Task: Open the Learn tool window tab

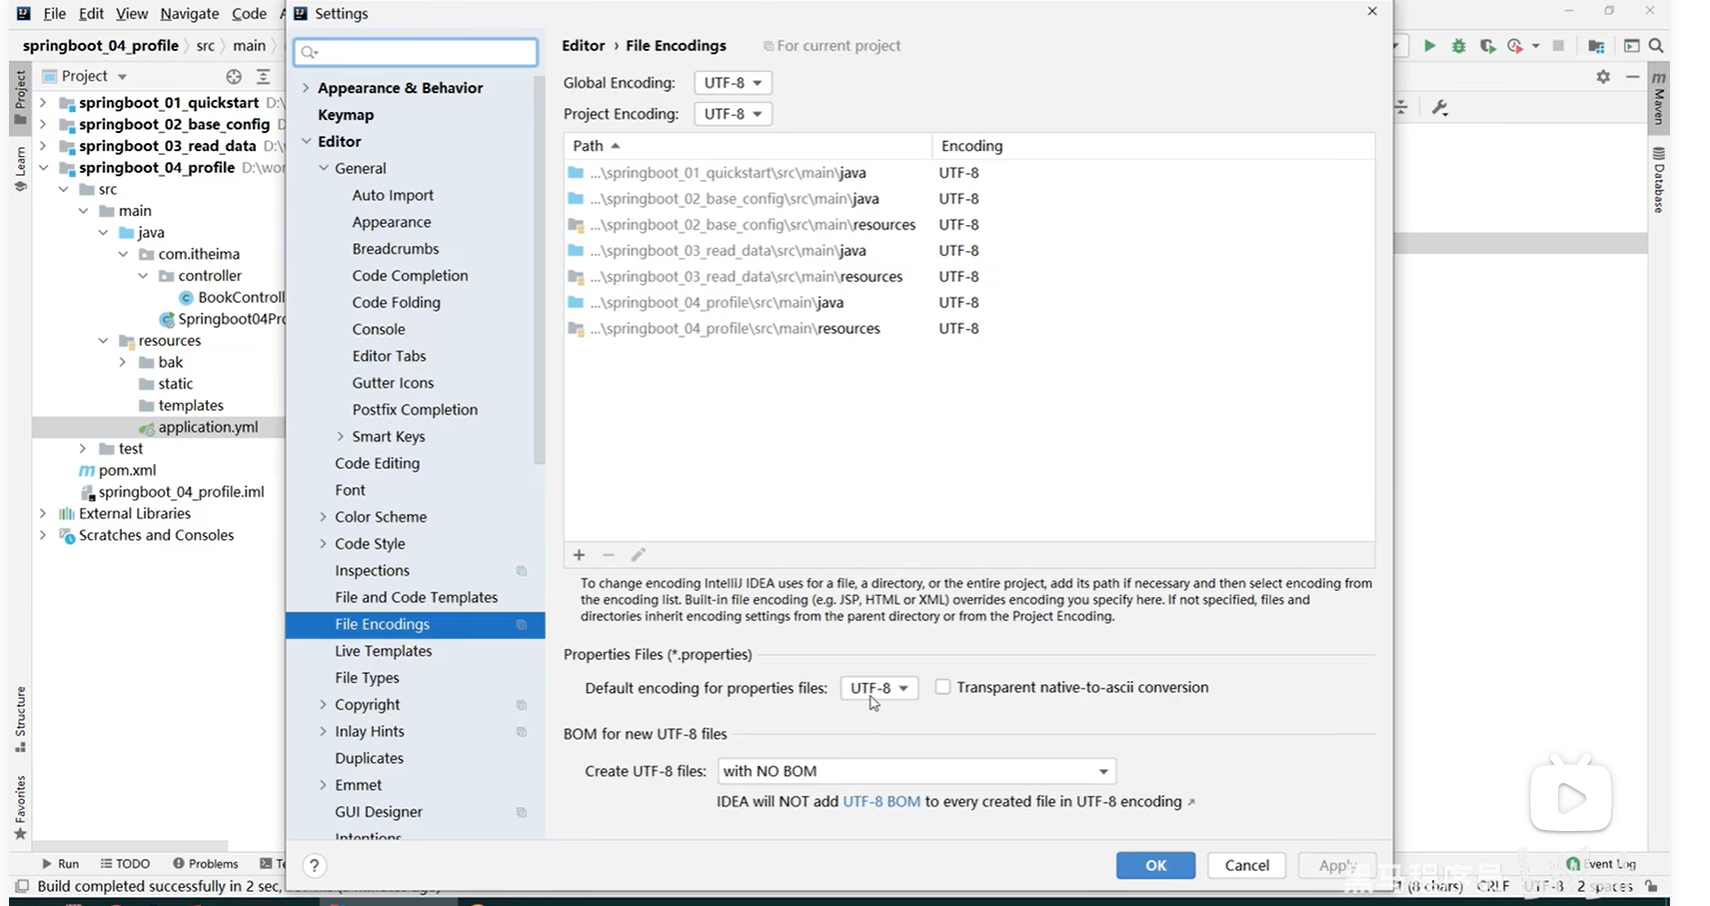Action: tap(20, 168)
